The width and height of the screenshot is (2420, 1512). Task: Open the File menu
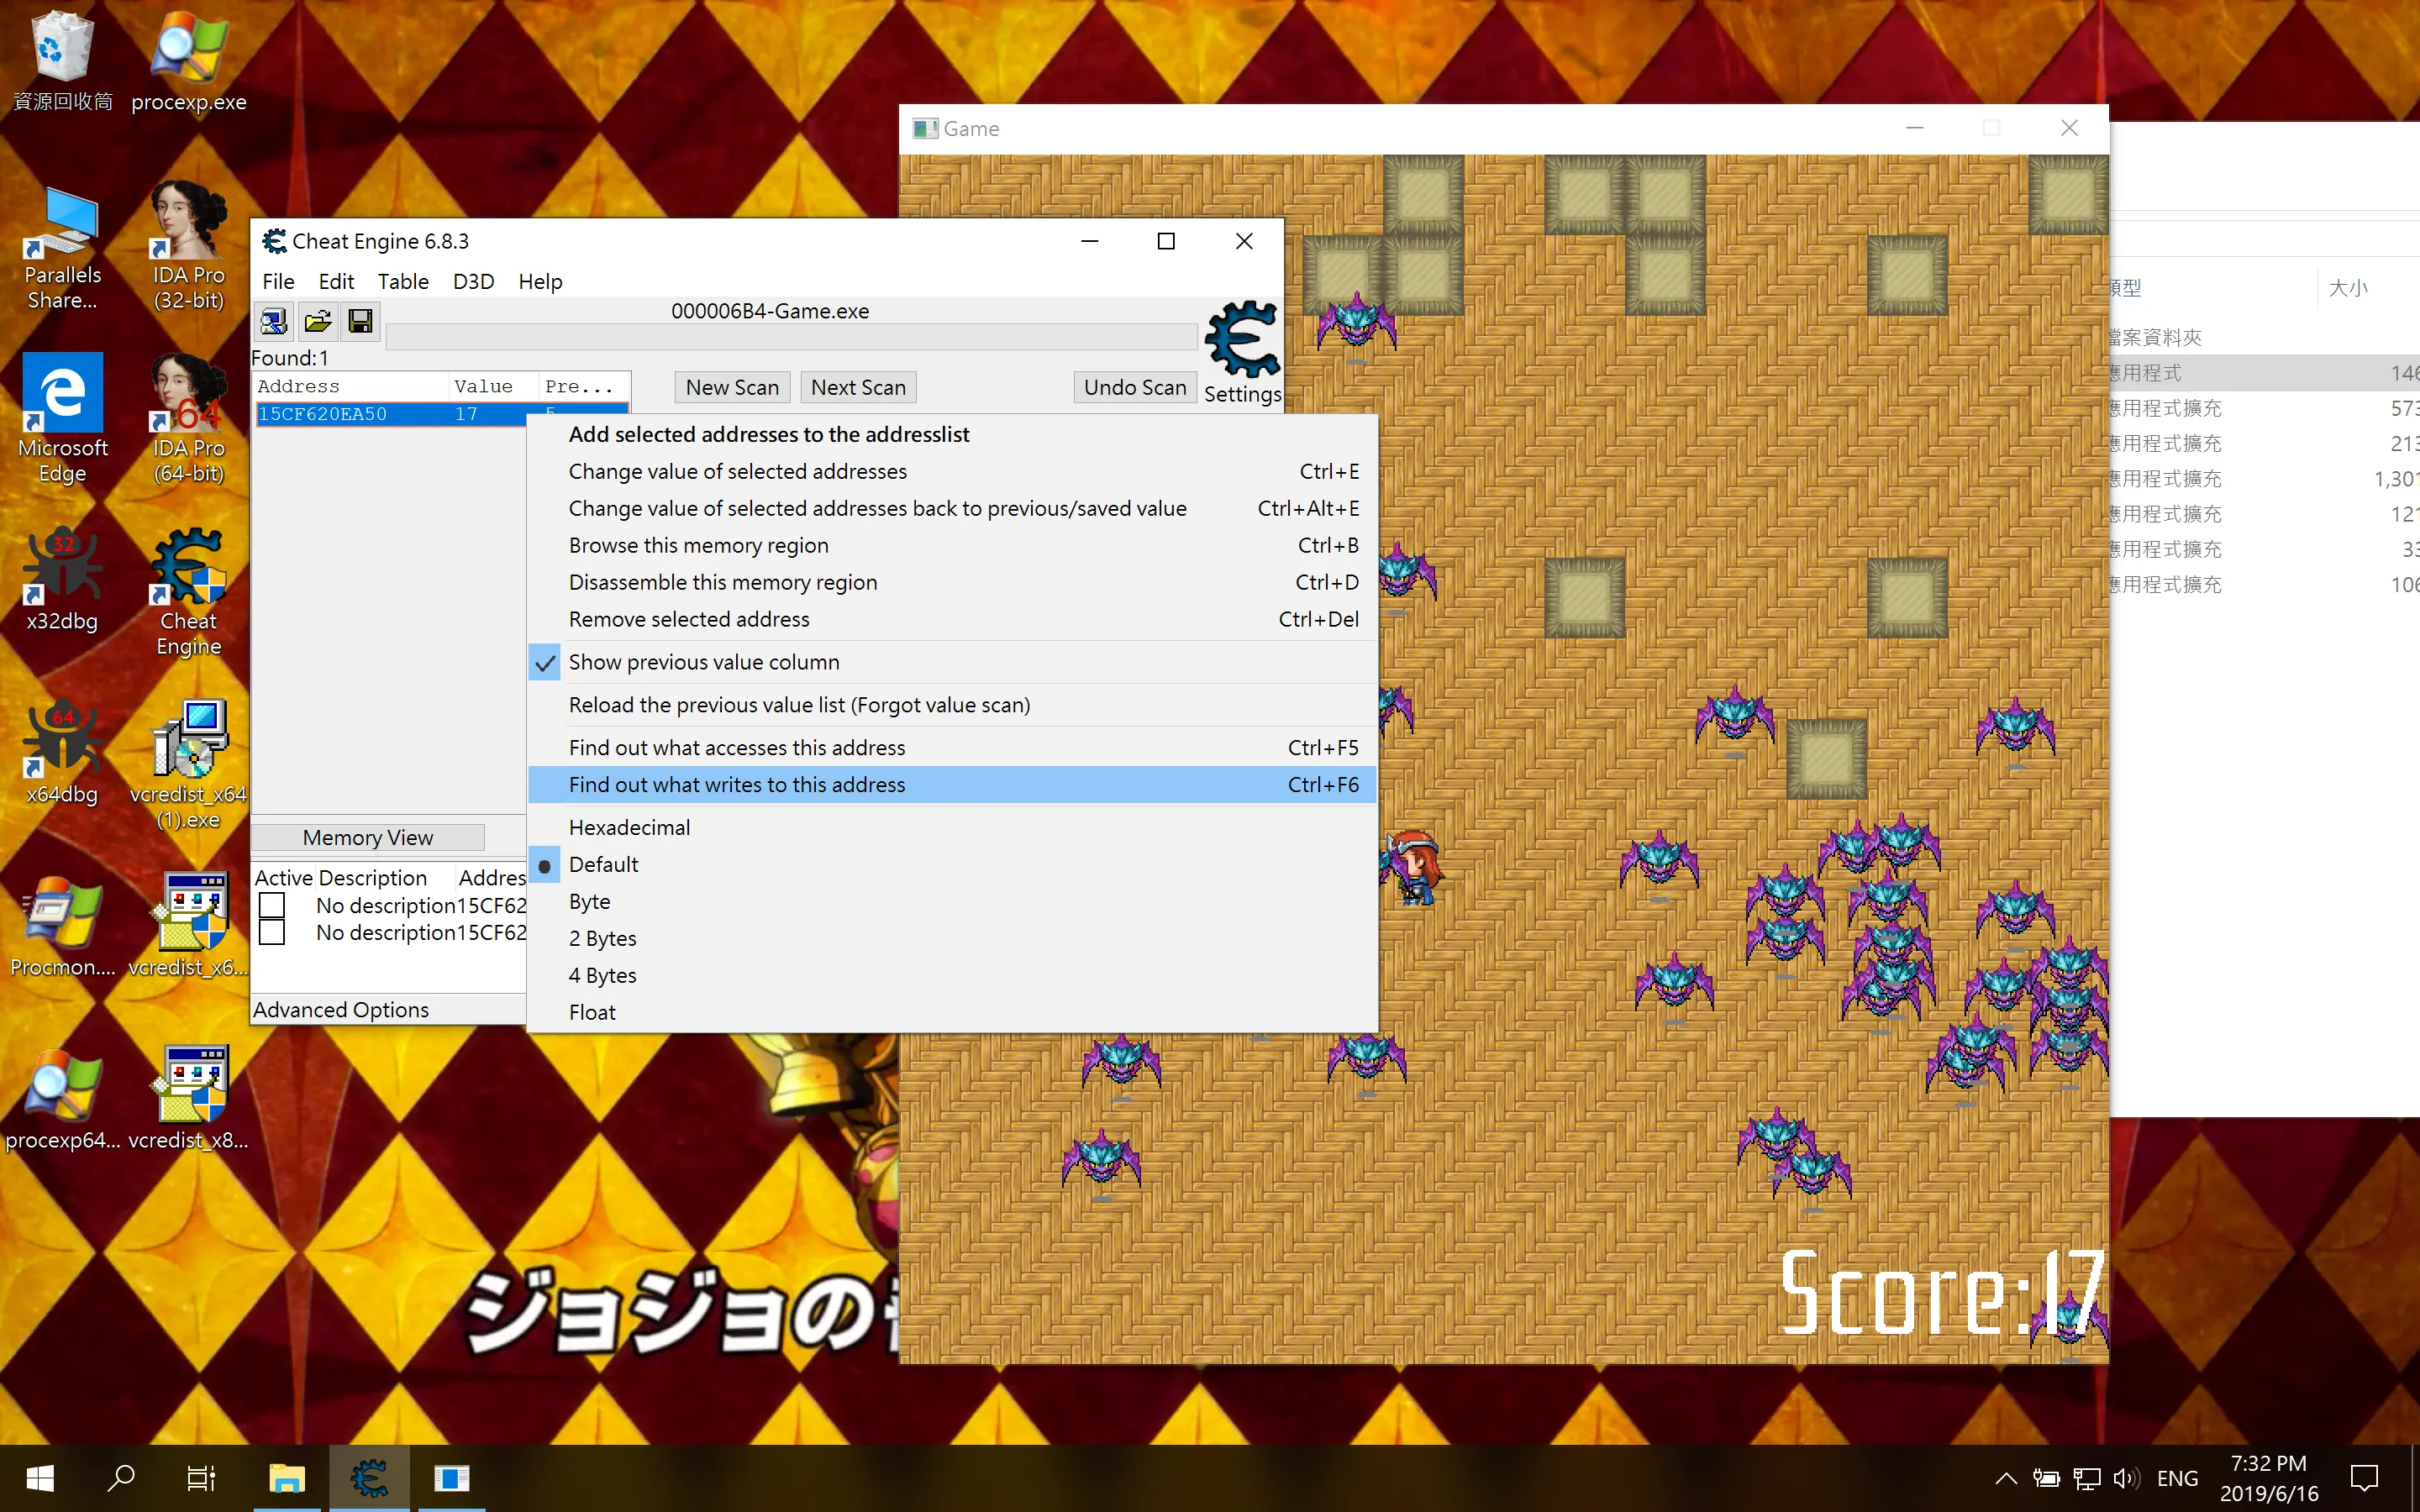click(x=278, y=282)
